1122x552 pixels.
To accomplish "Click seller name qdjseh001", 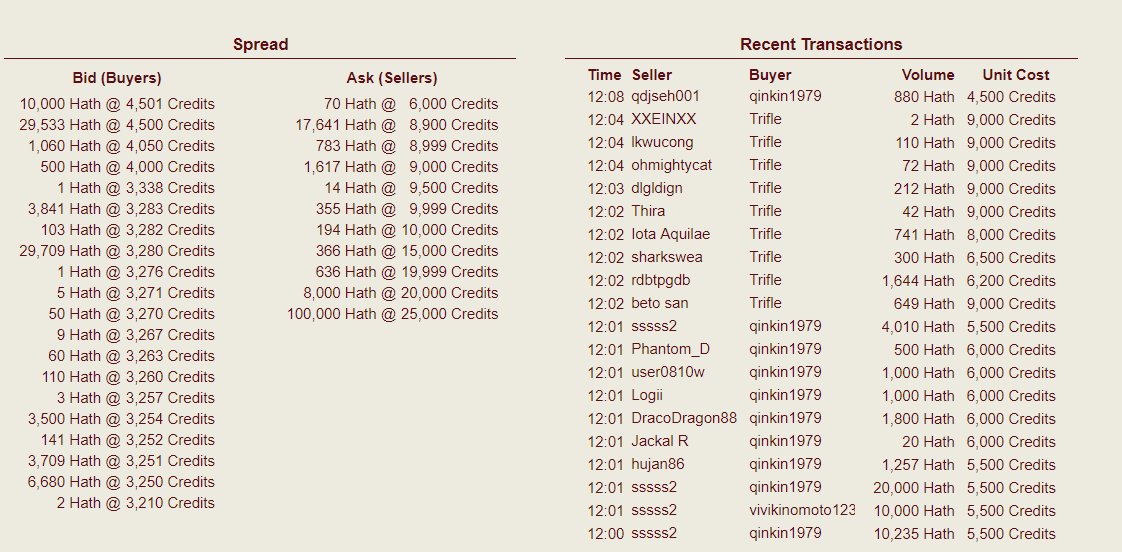I will (x=665, y=97).
